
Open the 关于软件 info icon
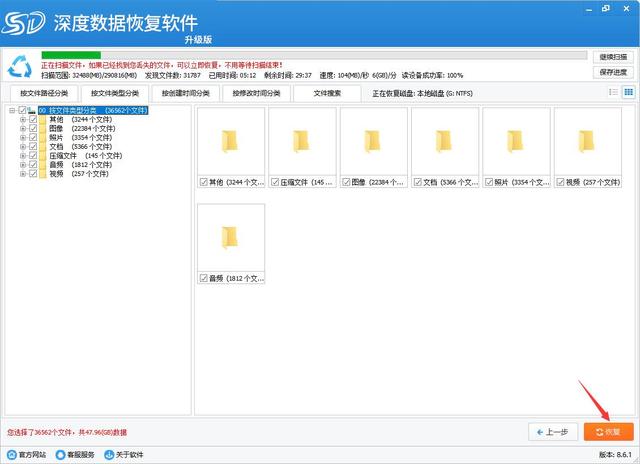tap(109, 455)
